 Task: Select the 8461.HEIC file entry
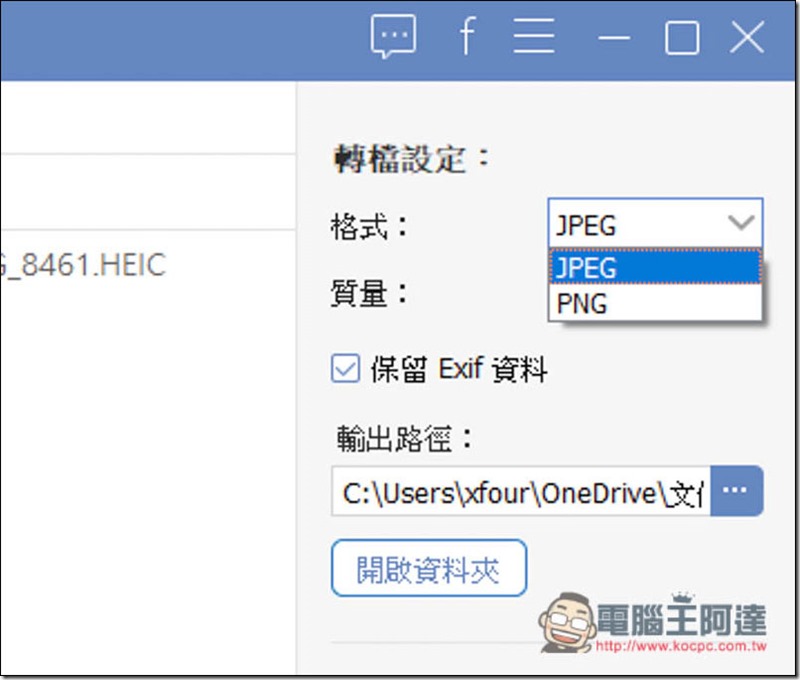tap(83, 264)
